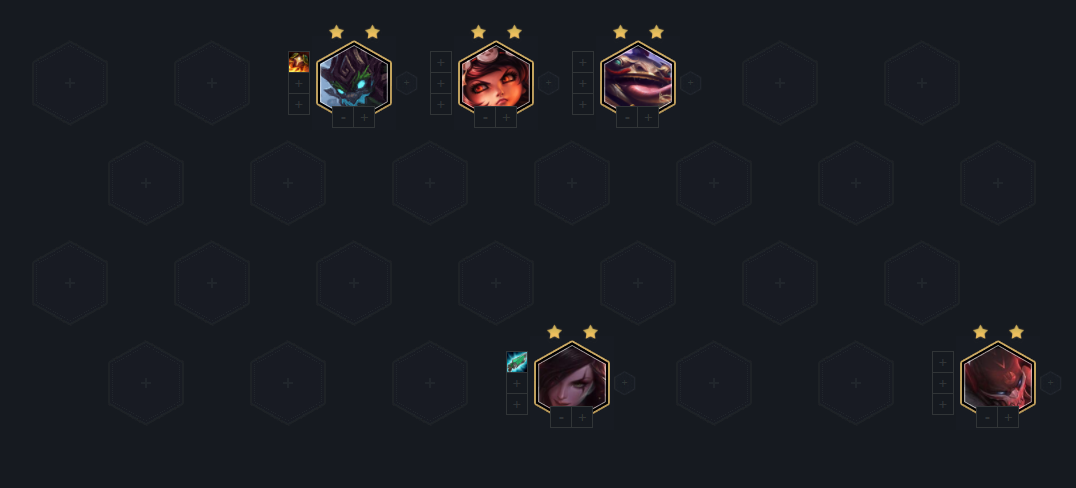Screen dimensions: 1076x488
Task: Click Katarina's equipped green gun item icon
Action: [517, 362]
